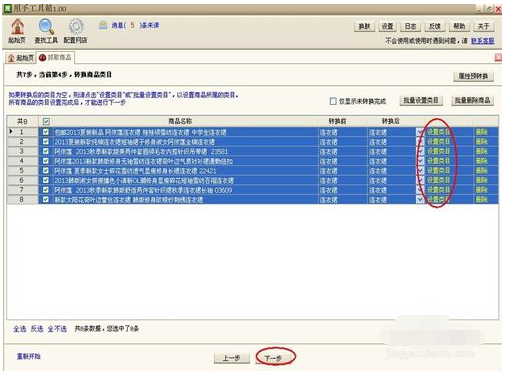Select product name ending 03609
Image resolution: width=517 pixels, height=375 pixels.
pos(143,190)
